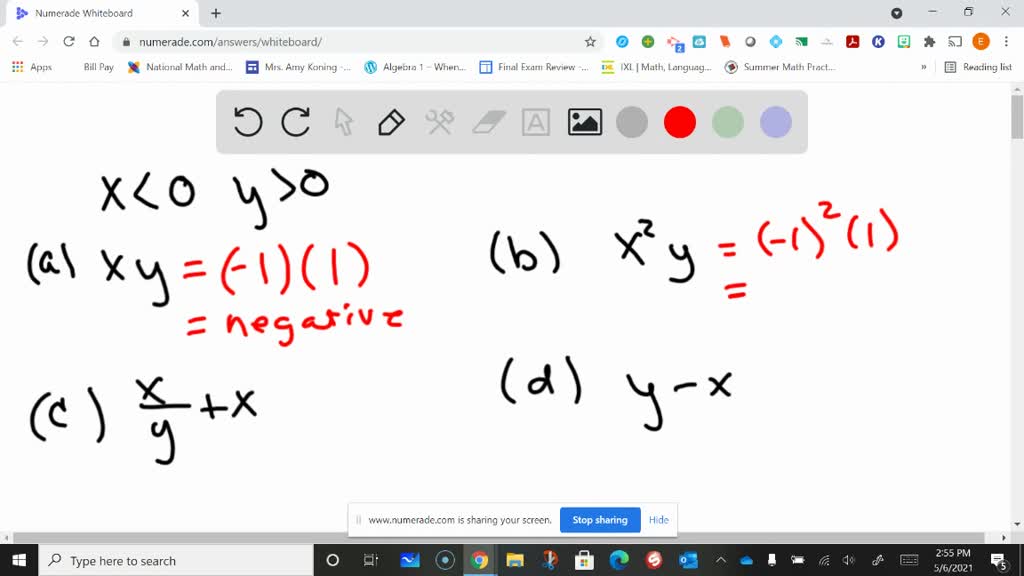Open File Explorer from taskbar
Viewport: 1024px width, 576px height.
pos(515,560)
